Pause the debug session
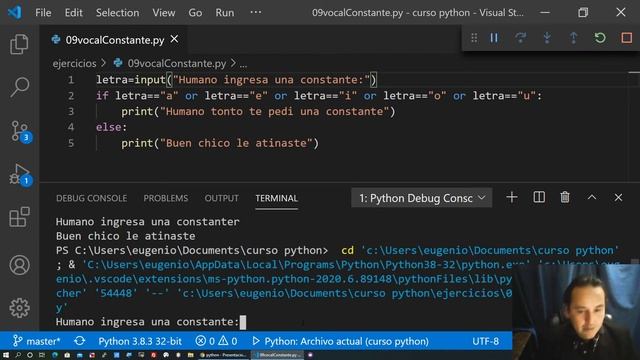 click(x=494, y=38)
